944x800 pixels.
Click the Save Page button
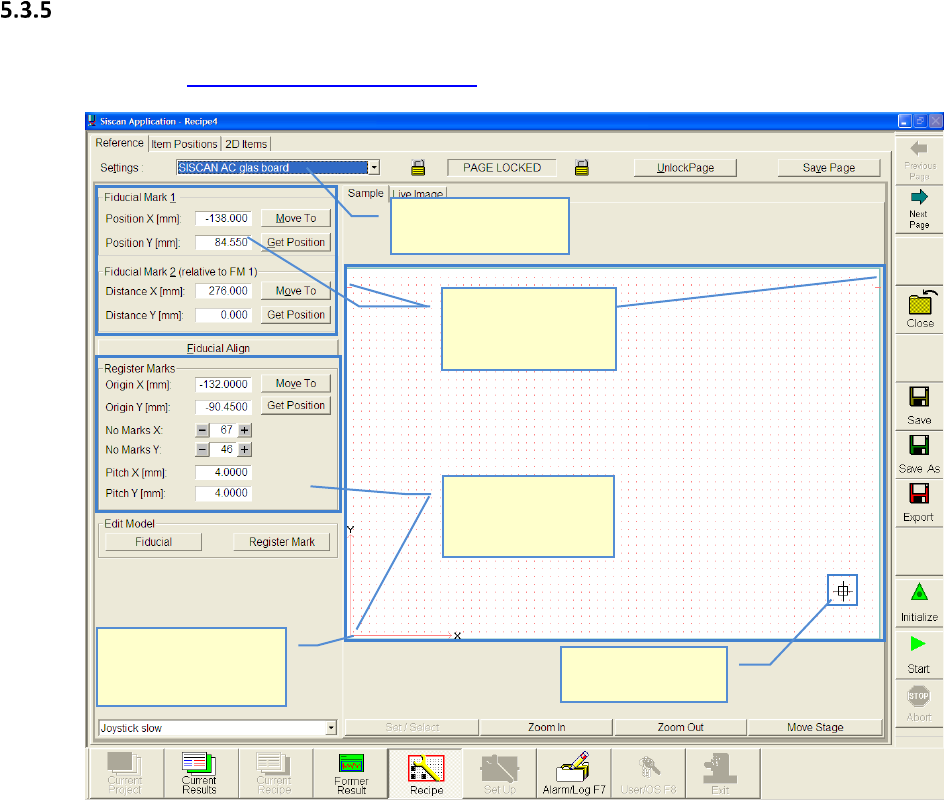click(x=829, y=167)
